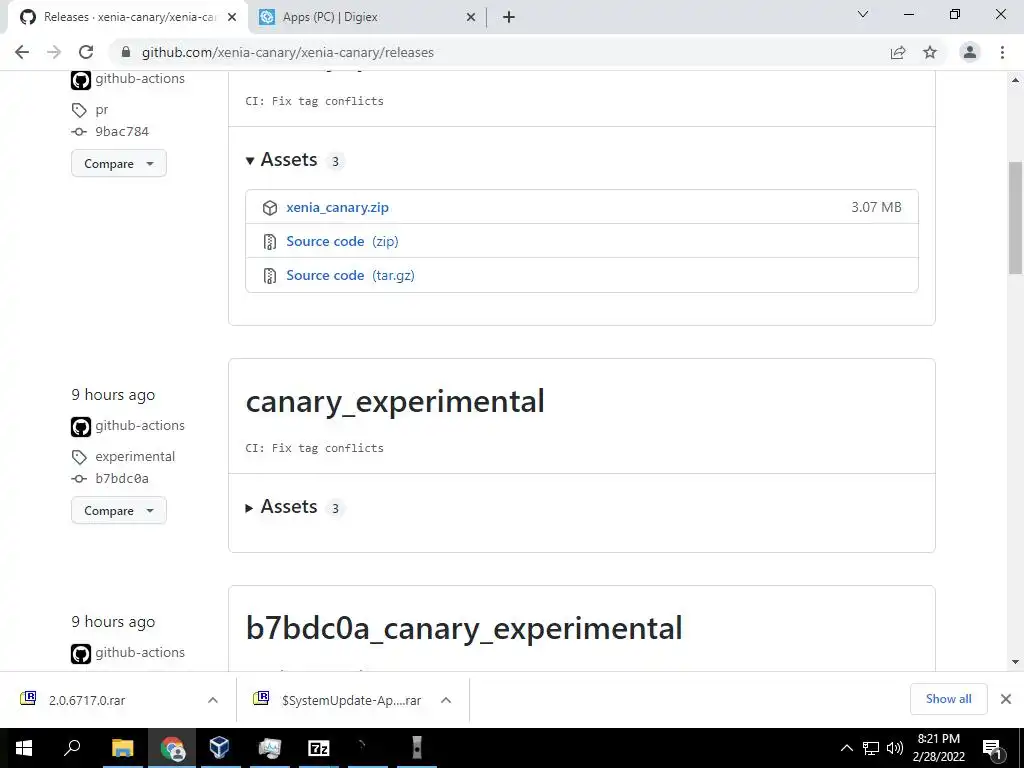The image size is (1024, 768).
Task: Show hidden system tray icons
Action: click(846, 748)
